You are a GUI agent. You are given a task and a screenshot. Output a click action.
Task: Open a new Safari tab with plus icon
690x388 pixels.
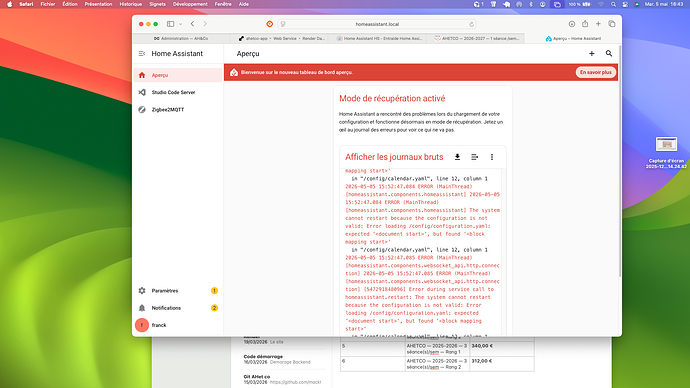coord(598,24)
